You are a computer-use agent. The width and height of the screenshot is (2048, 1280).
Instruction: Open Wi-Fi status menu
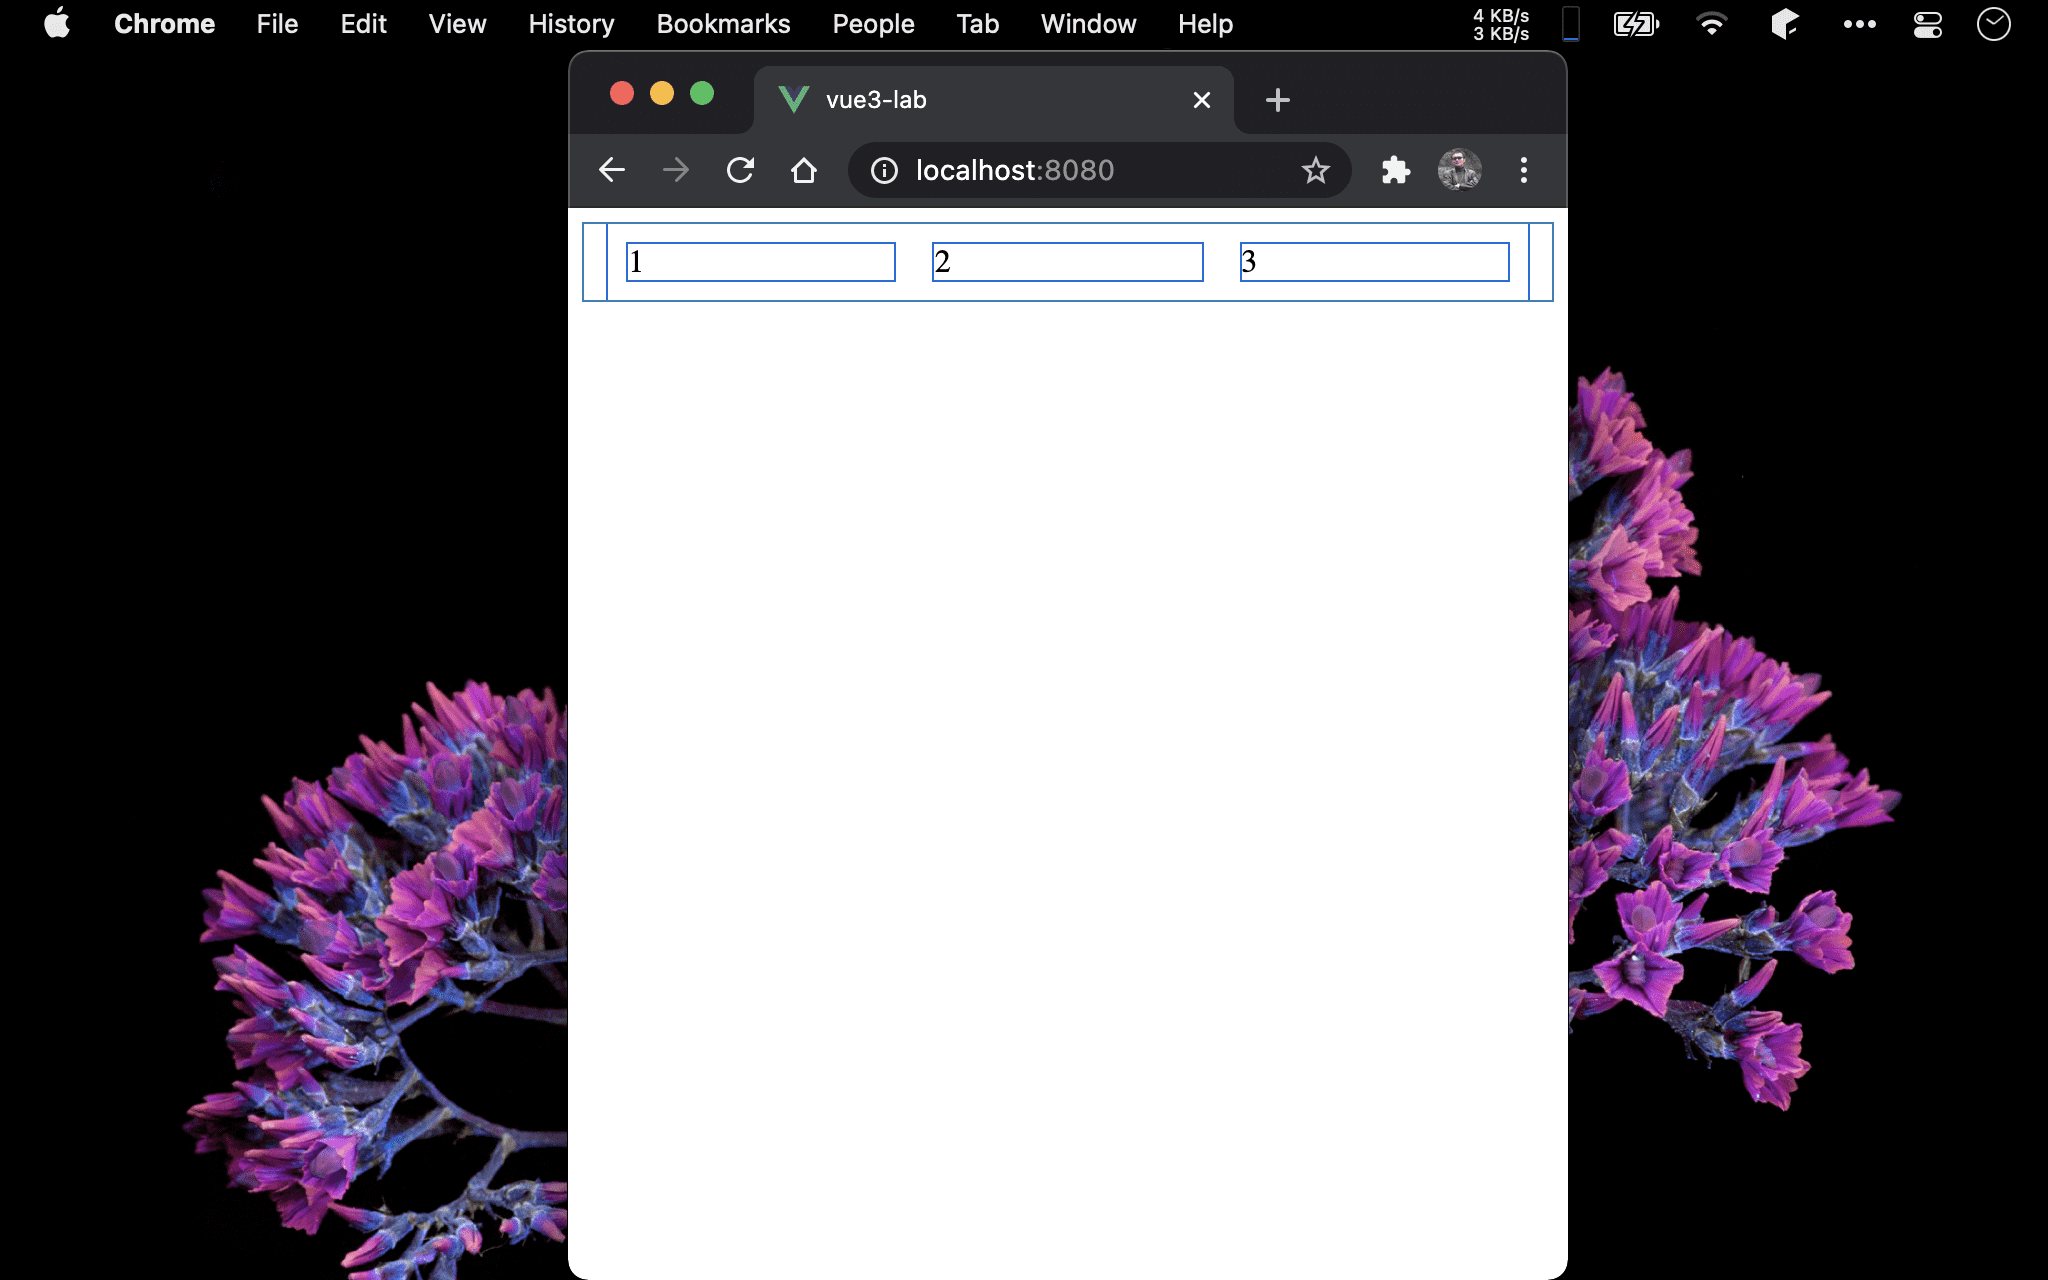click(x=1711, y=24)
